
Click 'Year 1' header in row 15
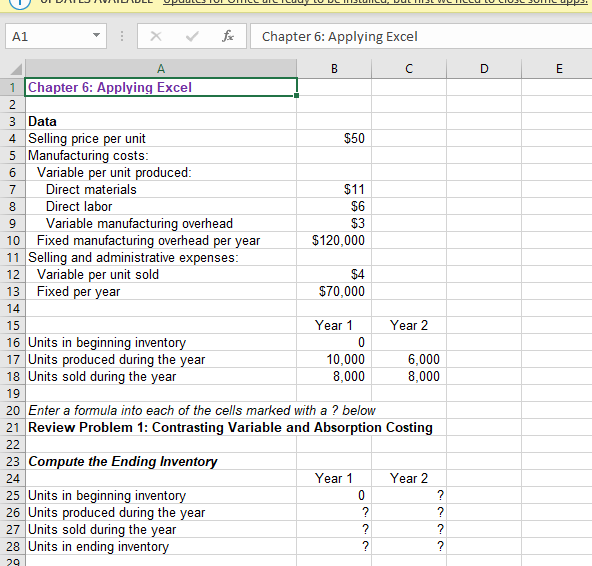pos(334,325)
